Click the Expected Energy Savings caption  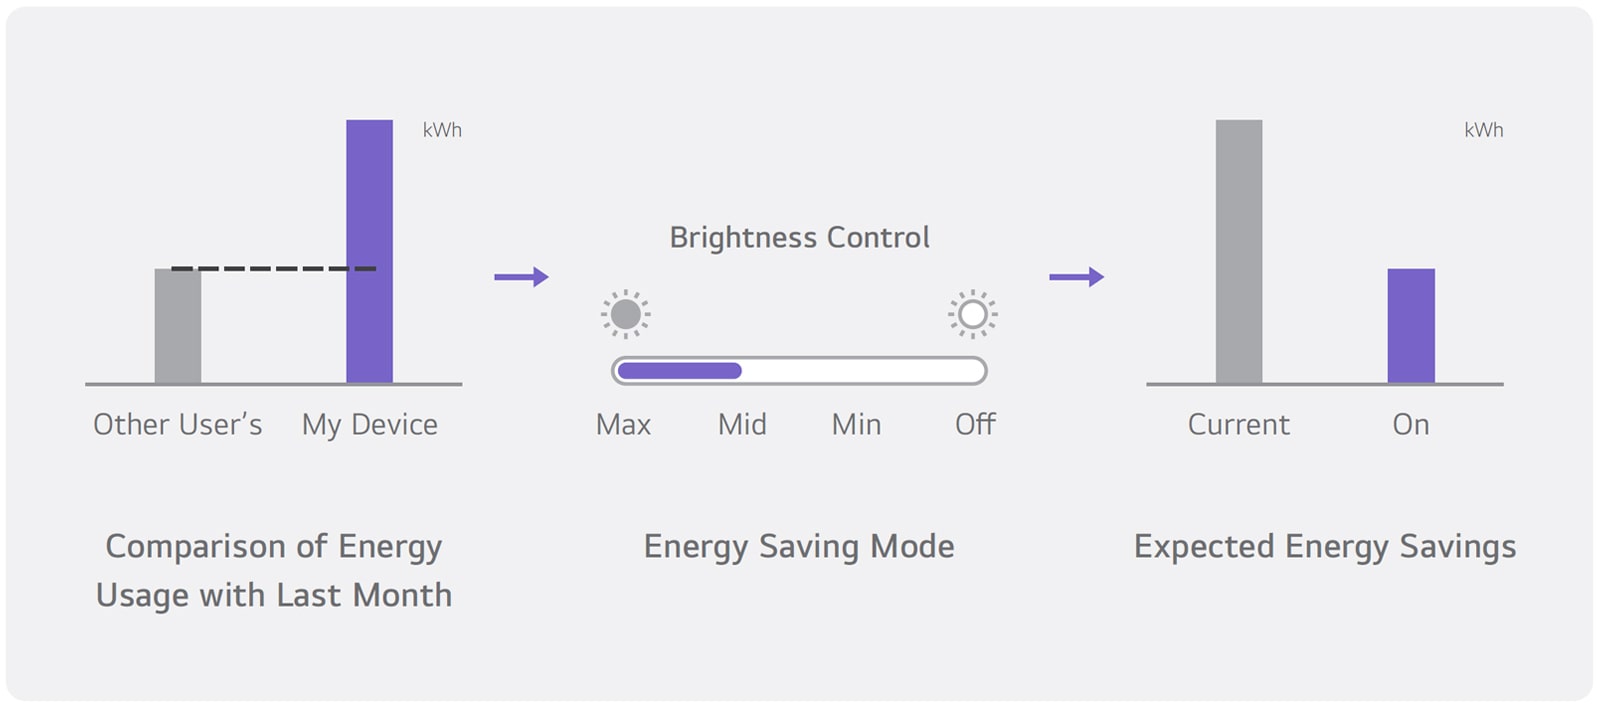pyautogui.click(x=1324, y=547)
